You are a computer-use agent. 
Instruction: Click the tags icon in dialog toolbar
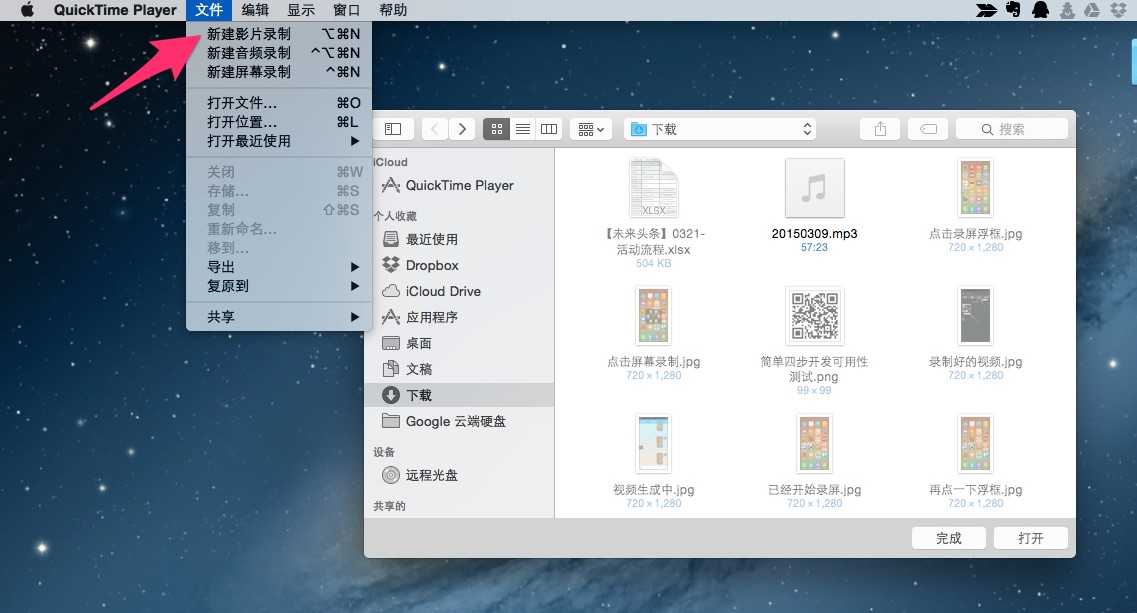coord(928,129)
